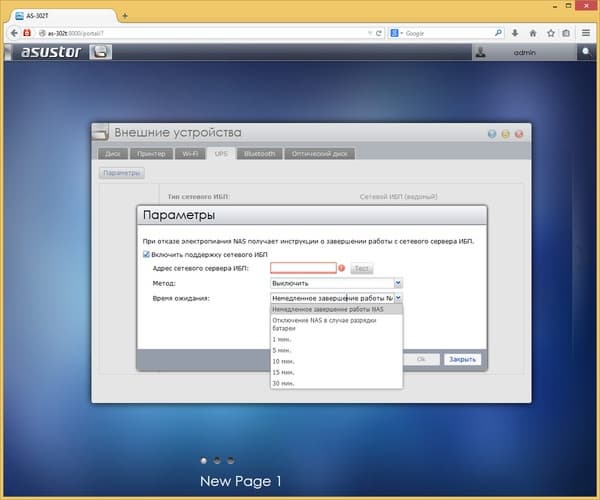Open ADM search magnifier at top right
600x500 pixels.
586,52
